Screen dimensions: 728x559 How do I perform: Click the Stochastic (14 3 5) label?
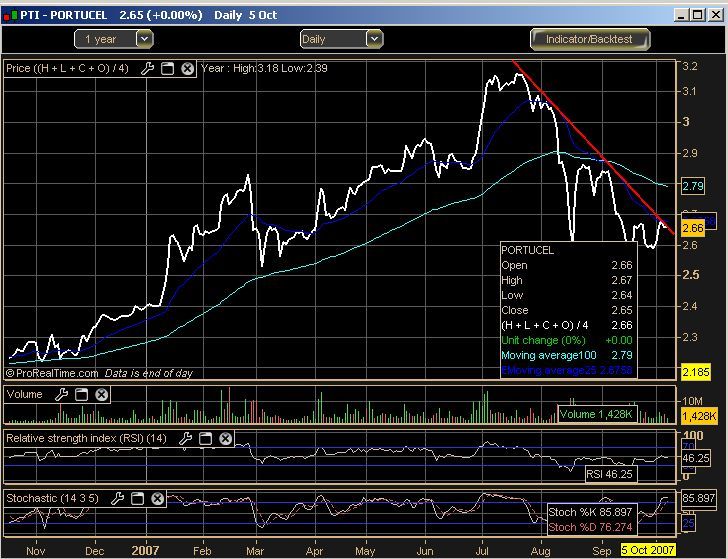[52, 499]
